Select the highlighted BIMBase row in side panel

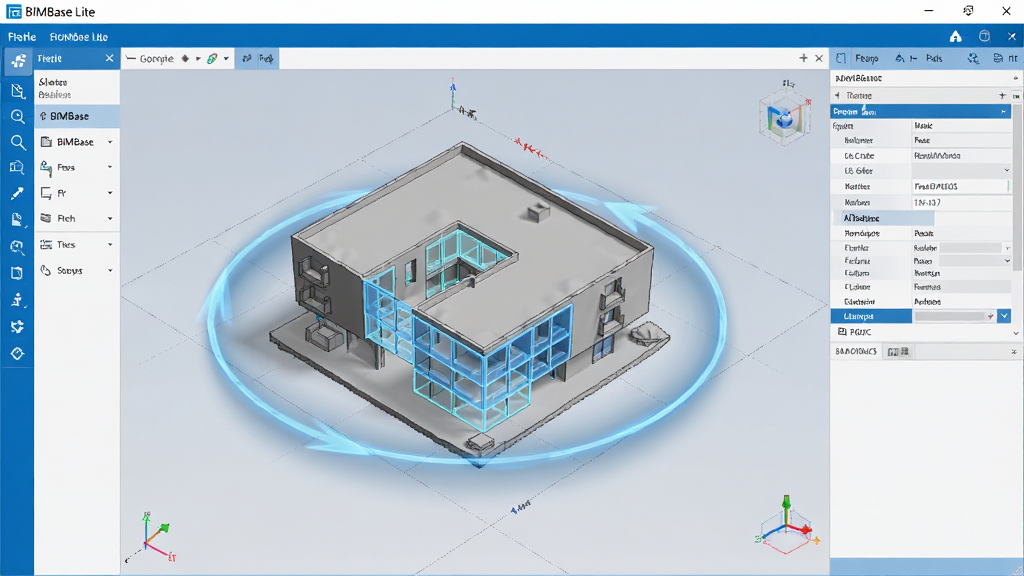[77, 116]
